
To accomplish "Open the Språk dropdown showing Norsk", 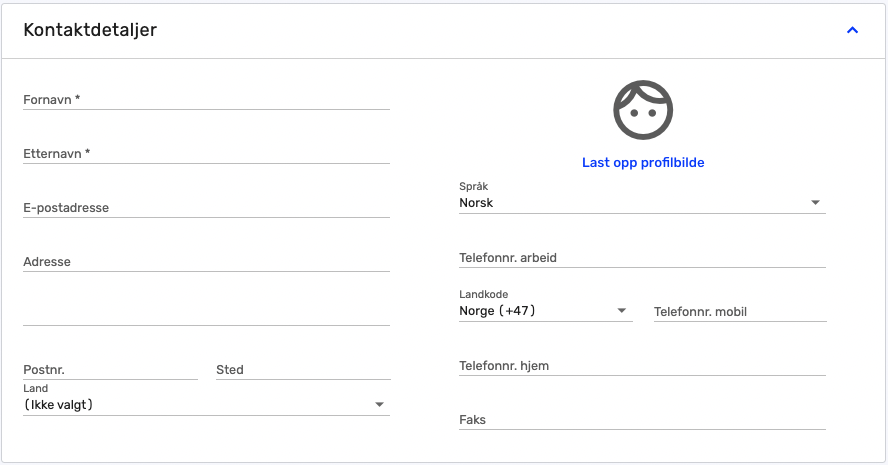I will pos(642,203).
